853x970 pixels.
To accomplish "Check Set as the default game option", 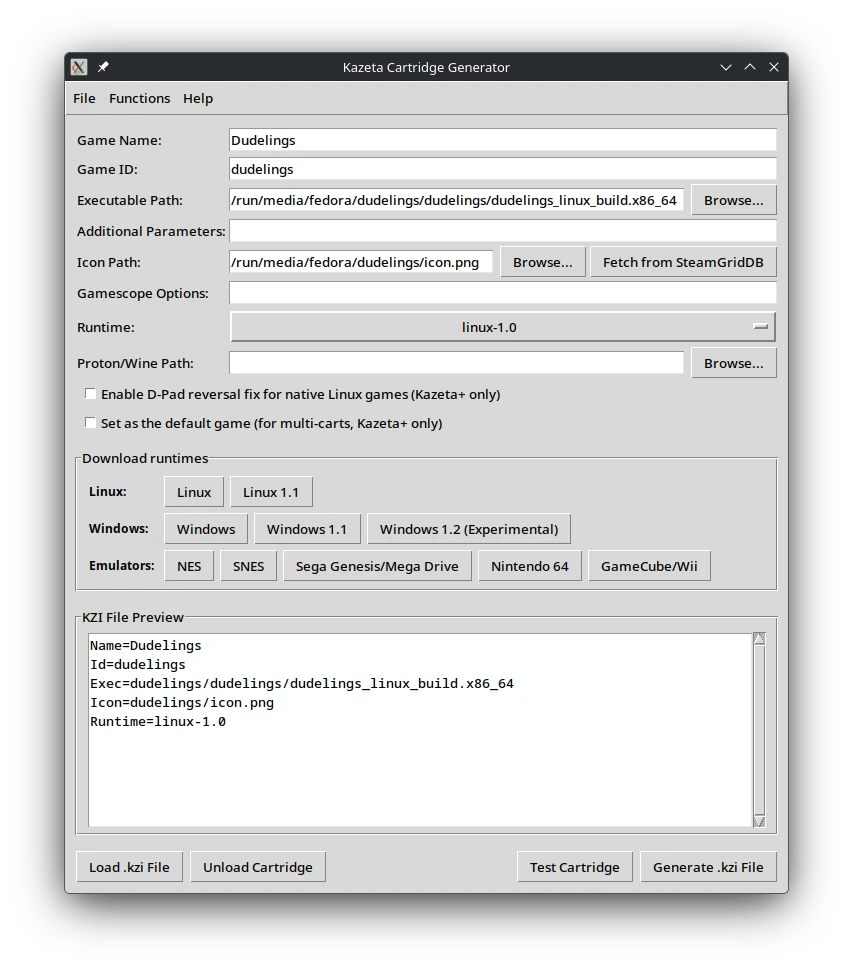I will [x=90, y=423].
